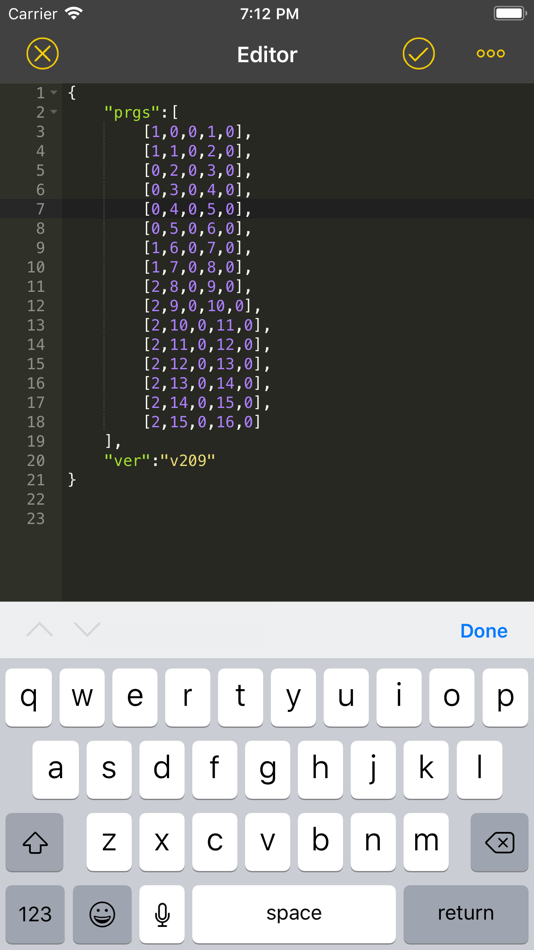The image size is (534, 950).
Task: Tap the b key
Action: [x=320, y=842]
